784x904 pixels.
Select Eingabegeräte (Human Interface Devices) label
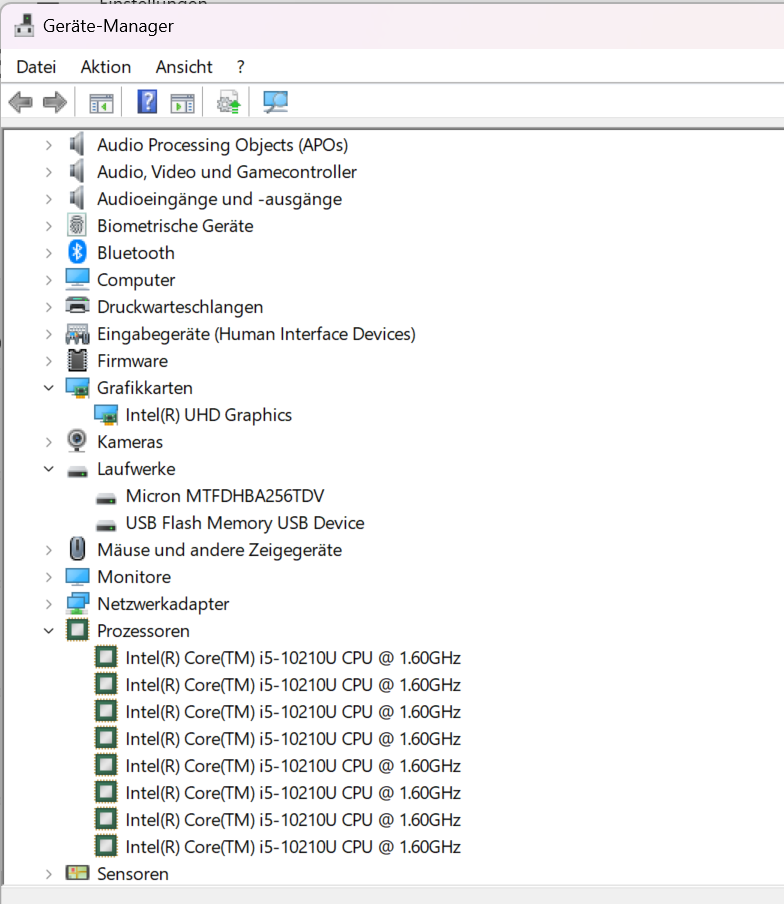257,334
